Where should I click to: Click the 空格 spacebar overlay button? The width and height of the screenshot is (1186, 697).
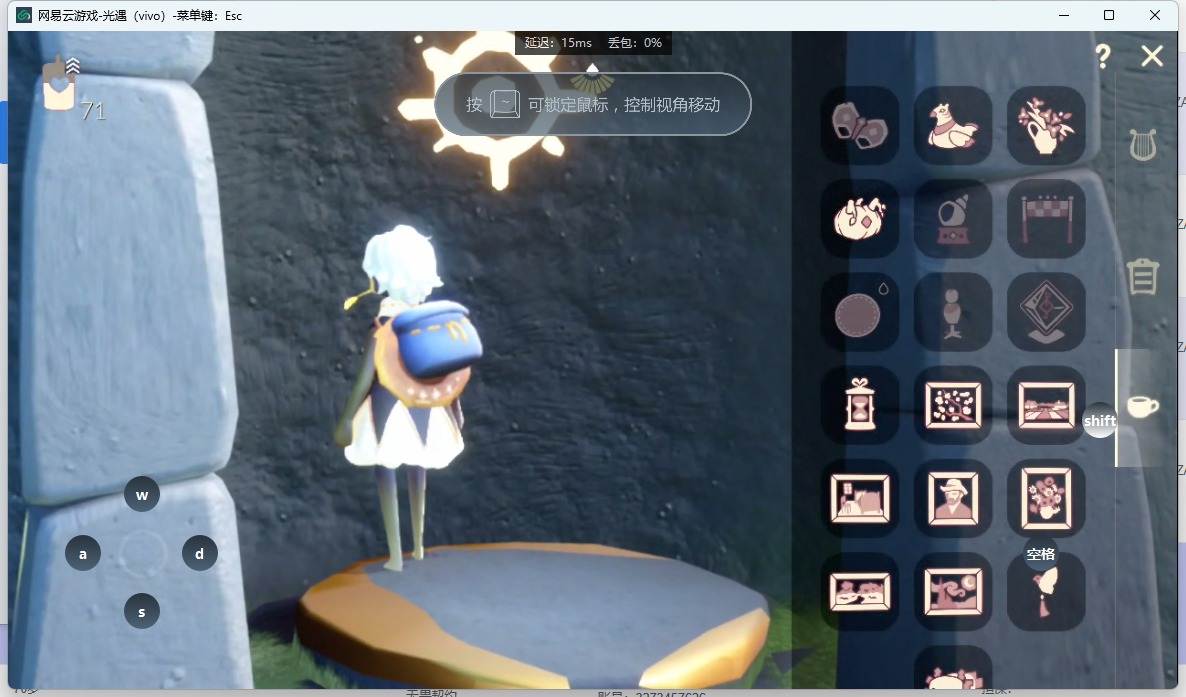[1041, 554]
